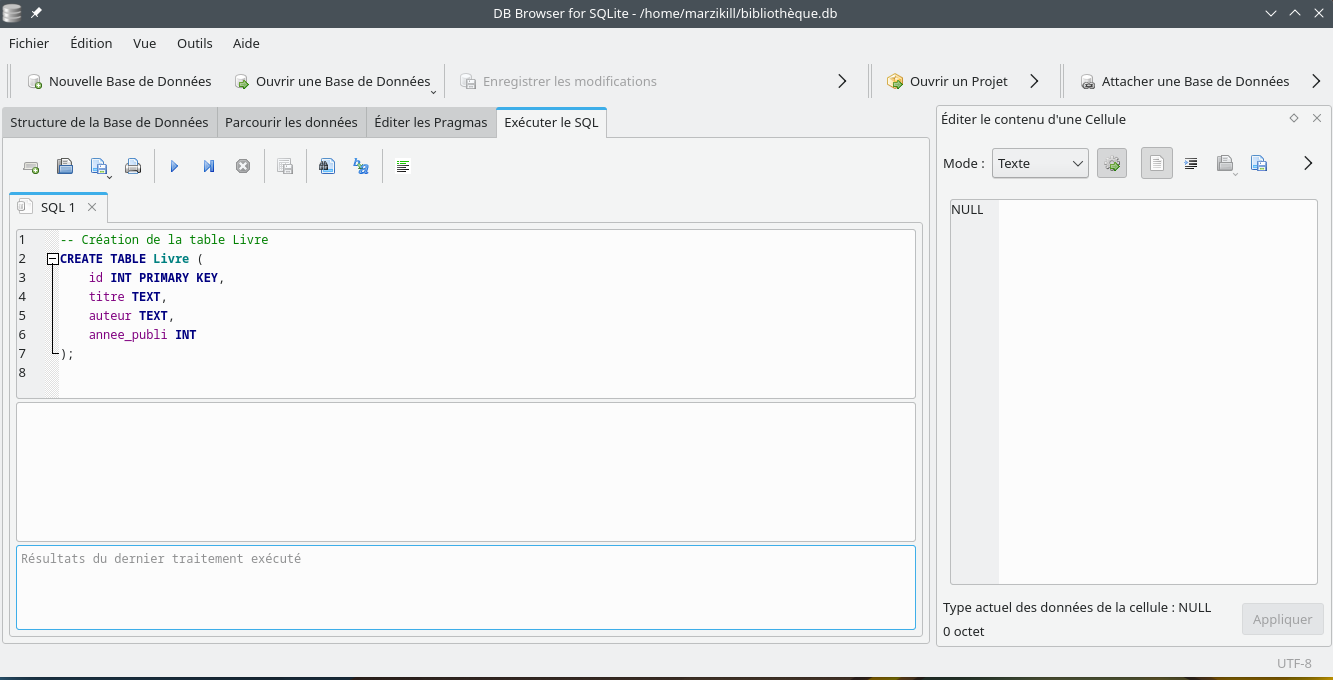This screenshot has width=1333, height=680.
Task: Click the application database icon in title bar
Action: click(x=12, y=13)
